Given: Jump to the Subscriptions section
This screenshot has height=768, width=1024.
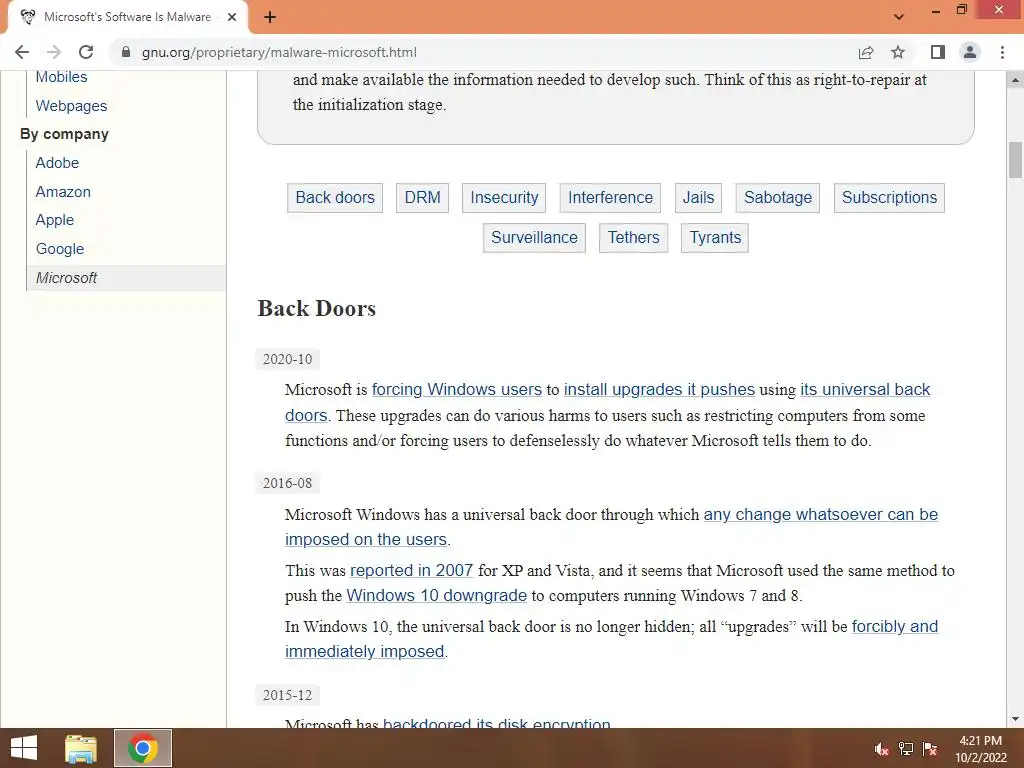Looking at the screenshot, I should (x=889, y=197).
